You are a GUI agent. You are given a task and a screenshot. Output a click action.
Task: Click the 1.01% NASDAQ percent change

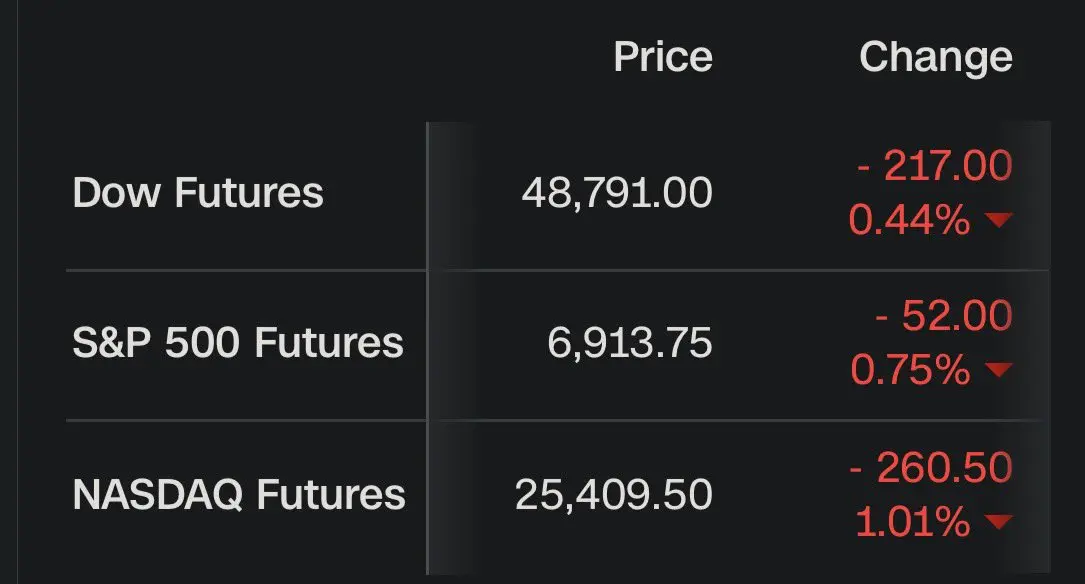click(912, 521)
